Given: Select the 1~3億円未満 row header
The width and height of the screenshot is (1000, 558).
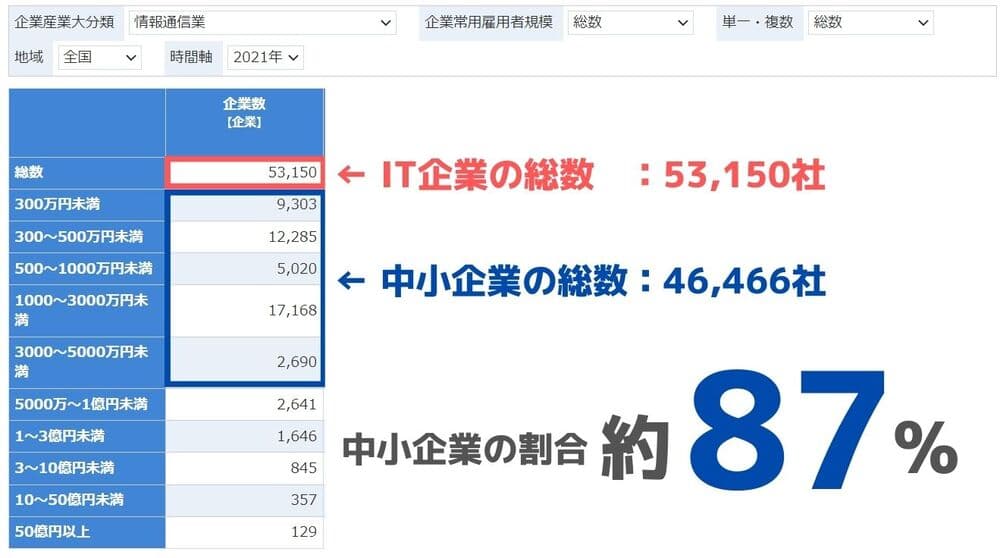Looking at the screenshot, I should tap(87, 436).
